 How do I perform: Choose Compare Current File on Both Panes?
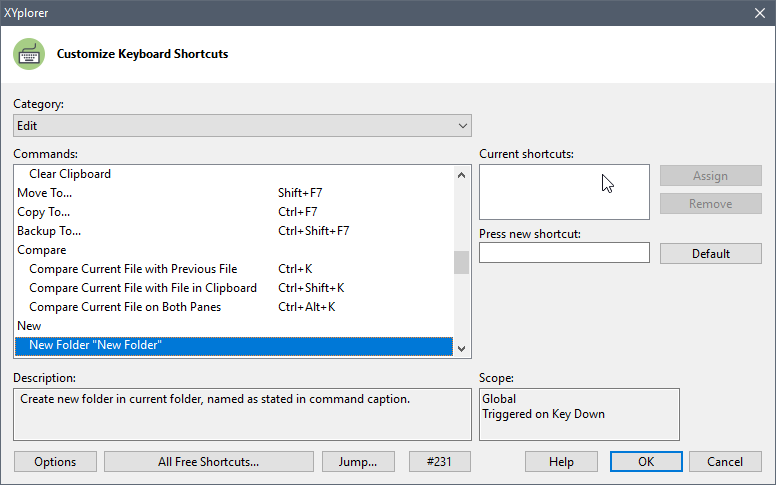(x=125, y=307)
